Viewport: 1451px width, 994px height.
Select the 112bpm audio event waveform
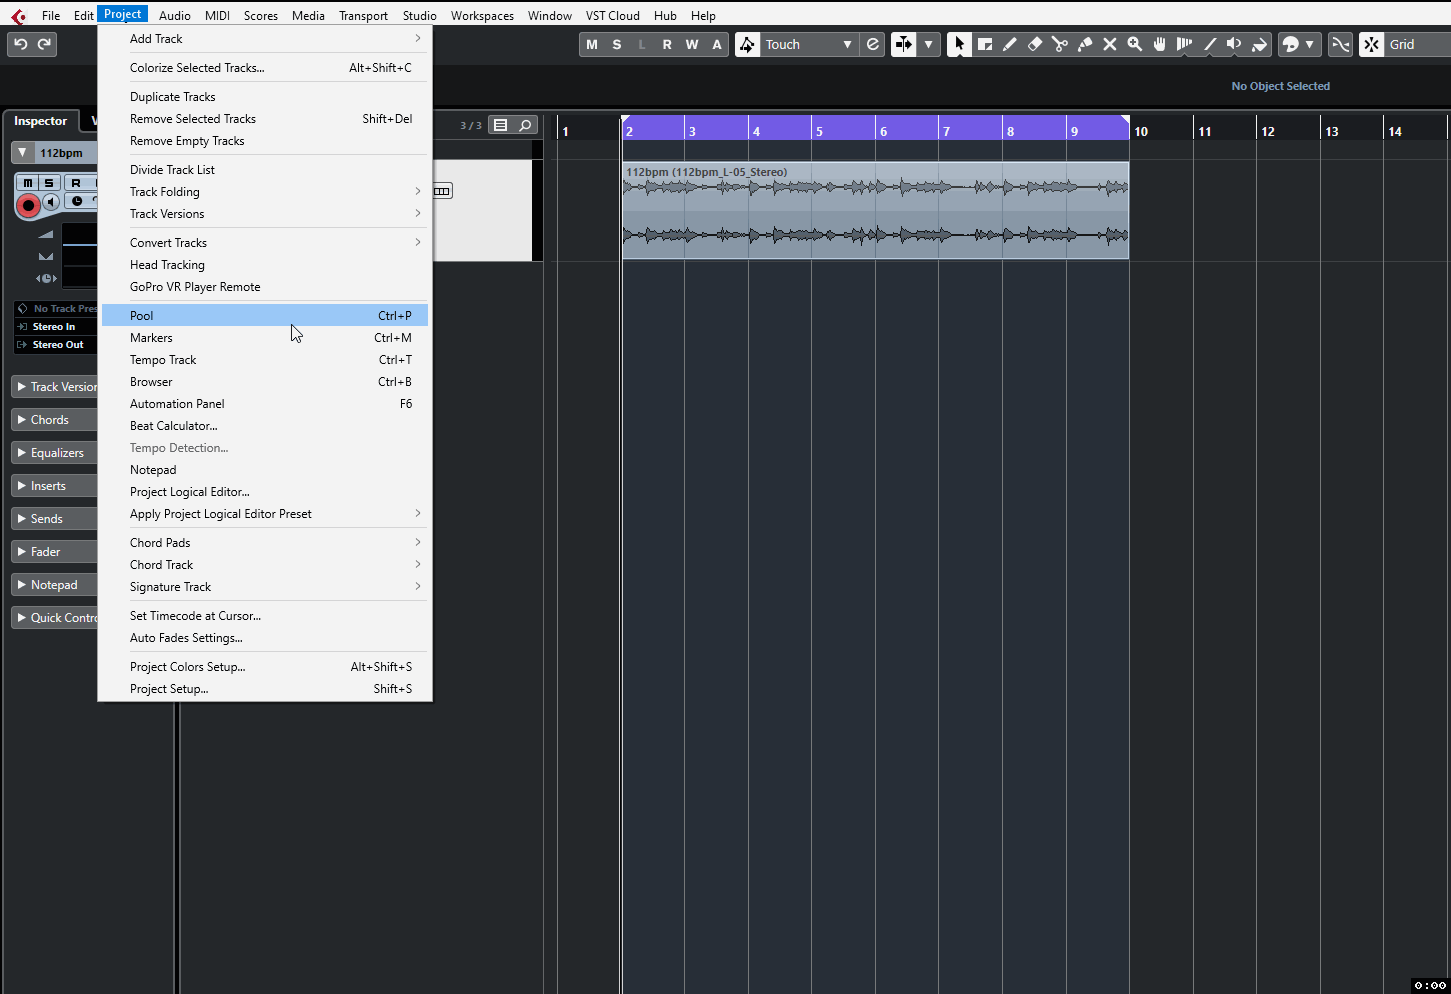(x=875, y=211)
